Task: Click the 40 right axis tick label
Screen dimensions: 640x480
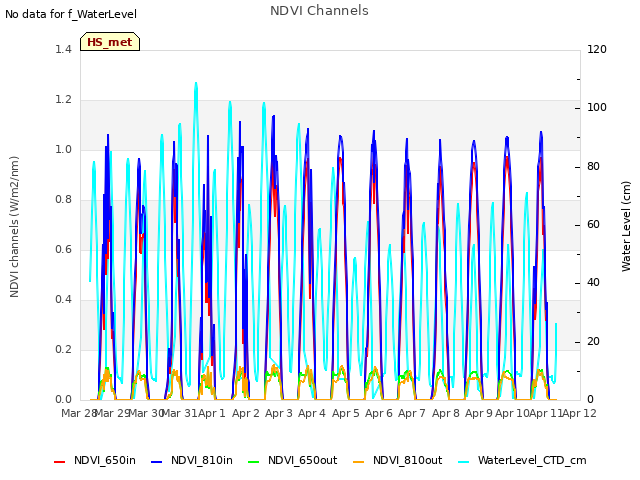Action: point(593,283)
